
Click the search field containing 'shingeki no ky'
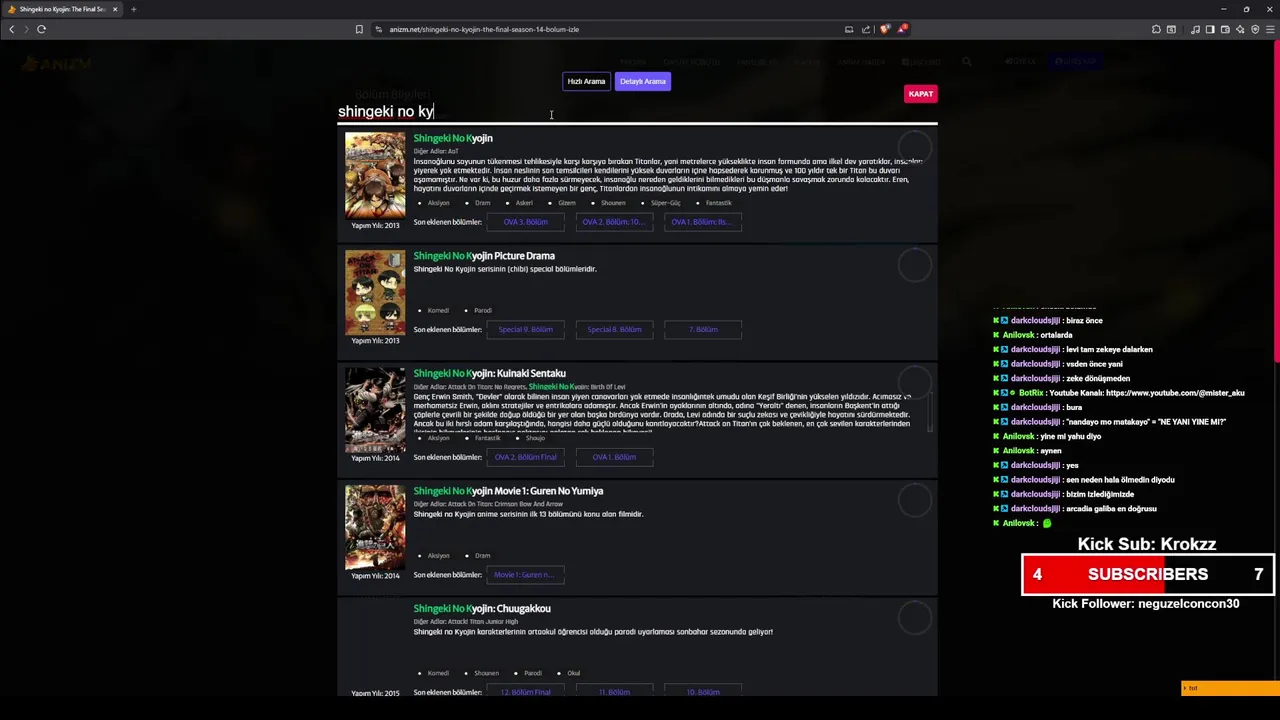[637, 111]
